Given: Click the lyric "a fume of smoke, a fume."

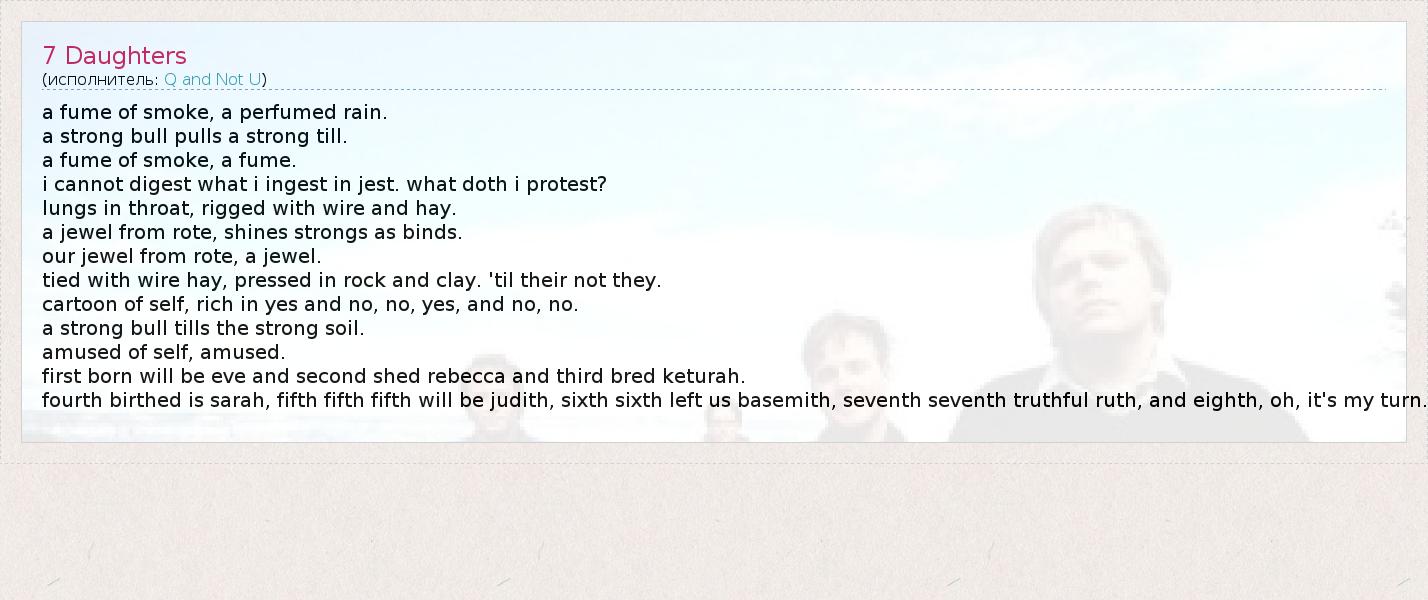Looking at the screenshot, I should tap(169, 160).
